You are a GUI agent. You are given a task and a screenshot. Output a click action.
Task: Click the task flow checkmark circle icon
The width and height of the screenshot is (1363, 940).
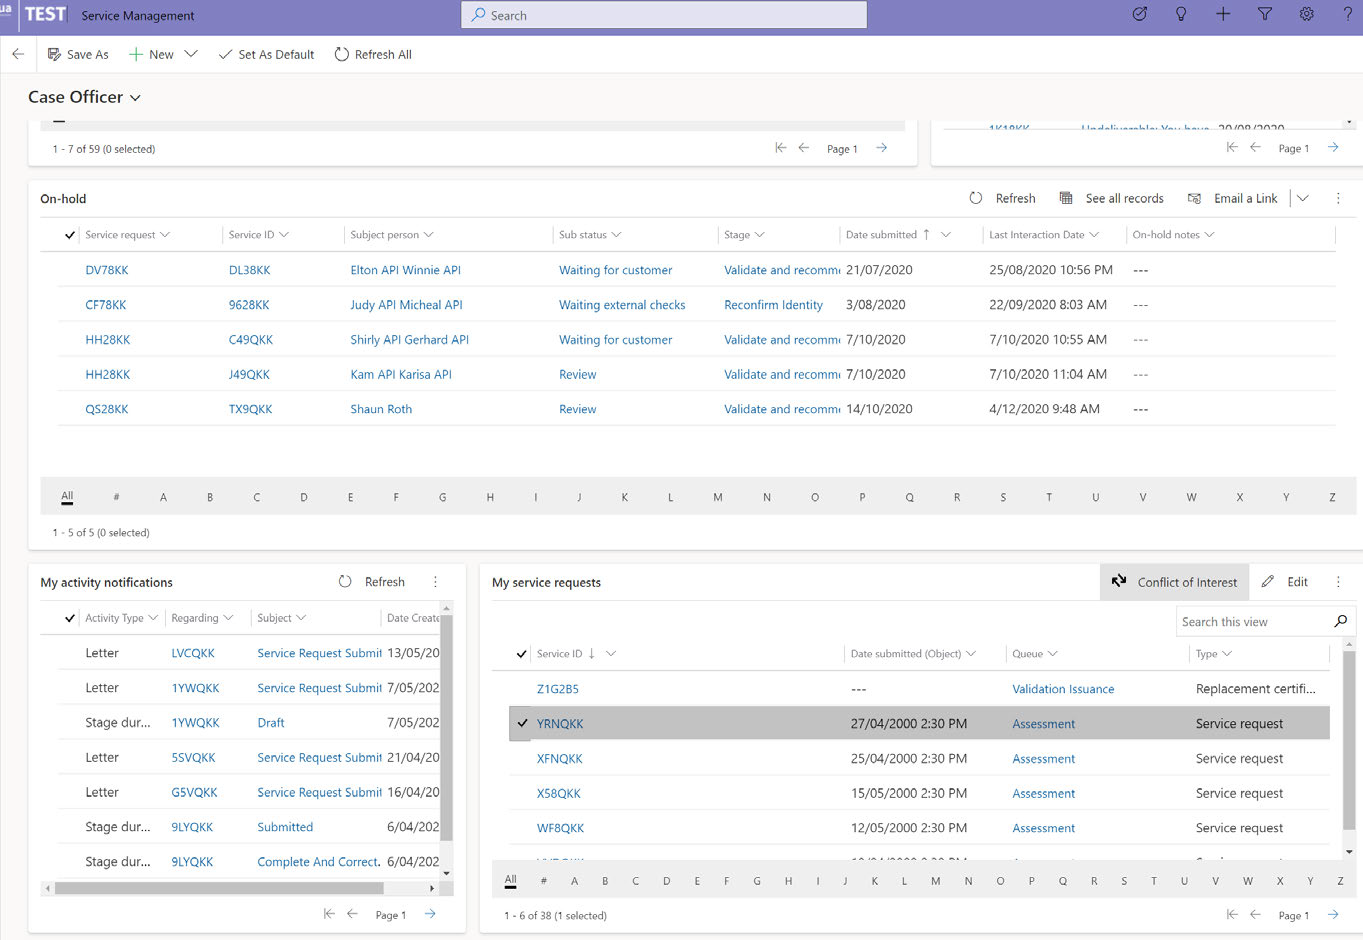1139,14
